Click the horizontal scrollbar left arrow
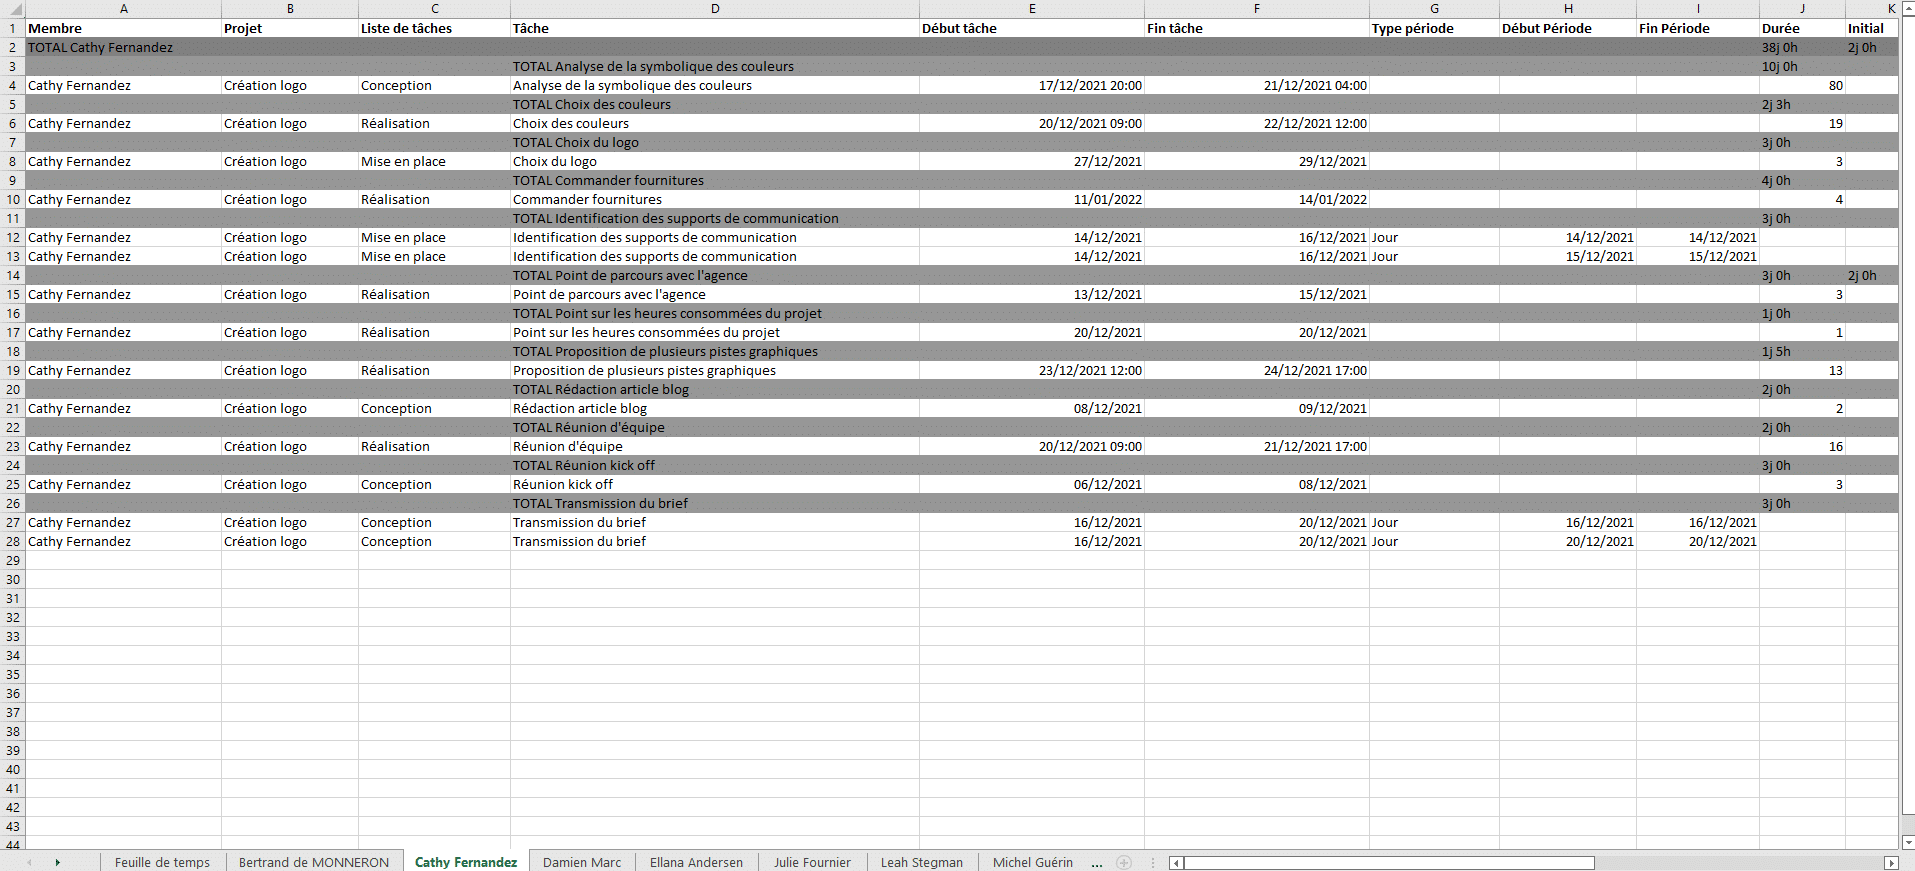1915x871 pixels. pos(1176,863)
